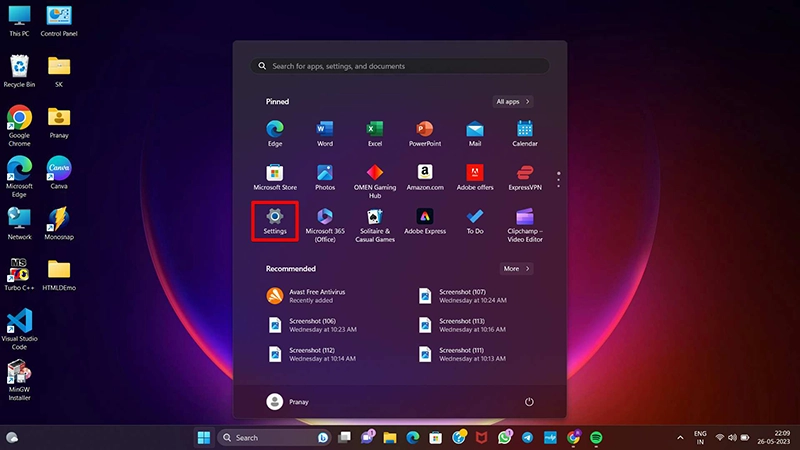Image resolution: width=800 pixels, height=450 pixels.
Task: Click the ENG IN language indicator
Action: point(700,438)
